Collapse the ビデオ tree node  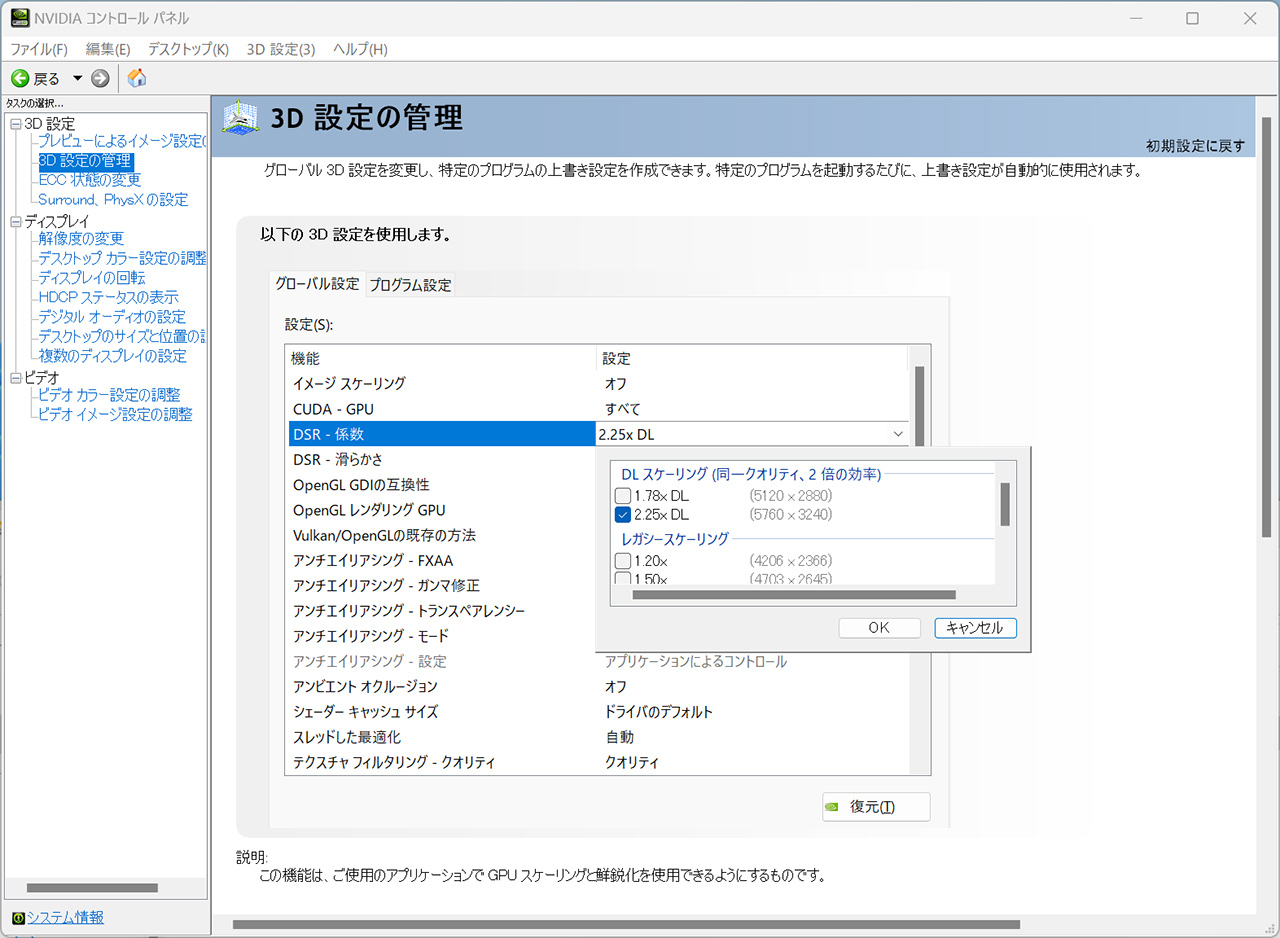click(x=15, y=377)
